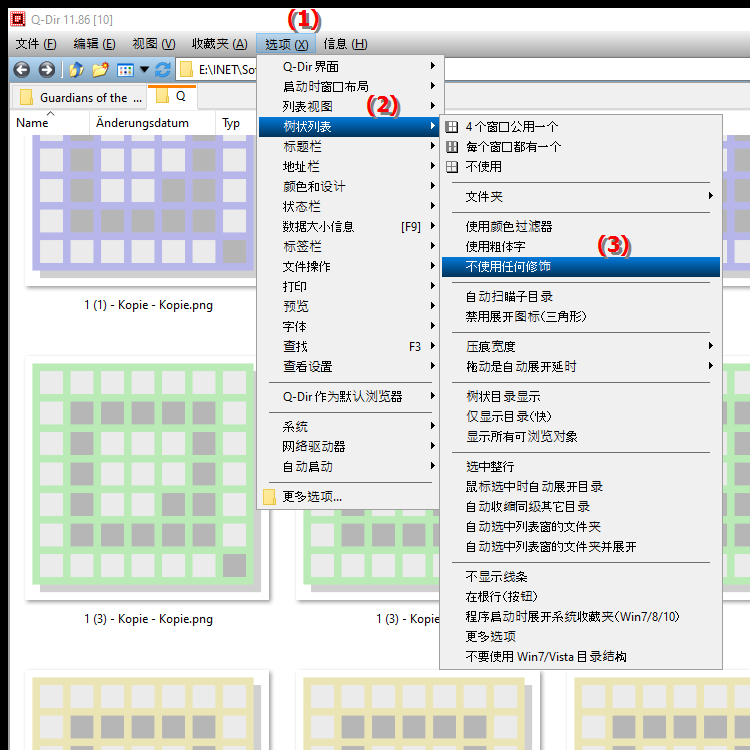Open the 视图 (V) menu
The height and width of the screenshot is (750, 750).
pos(154,44)
